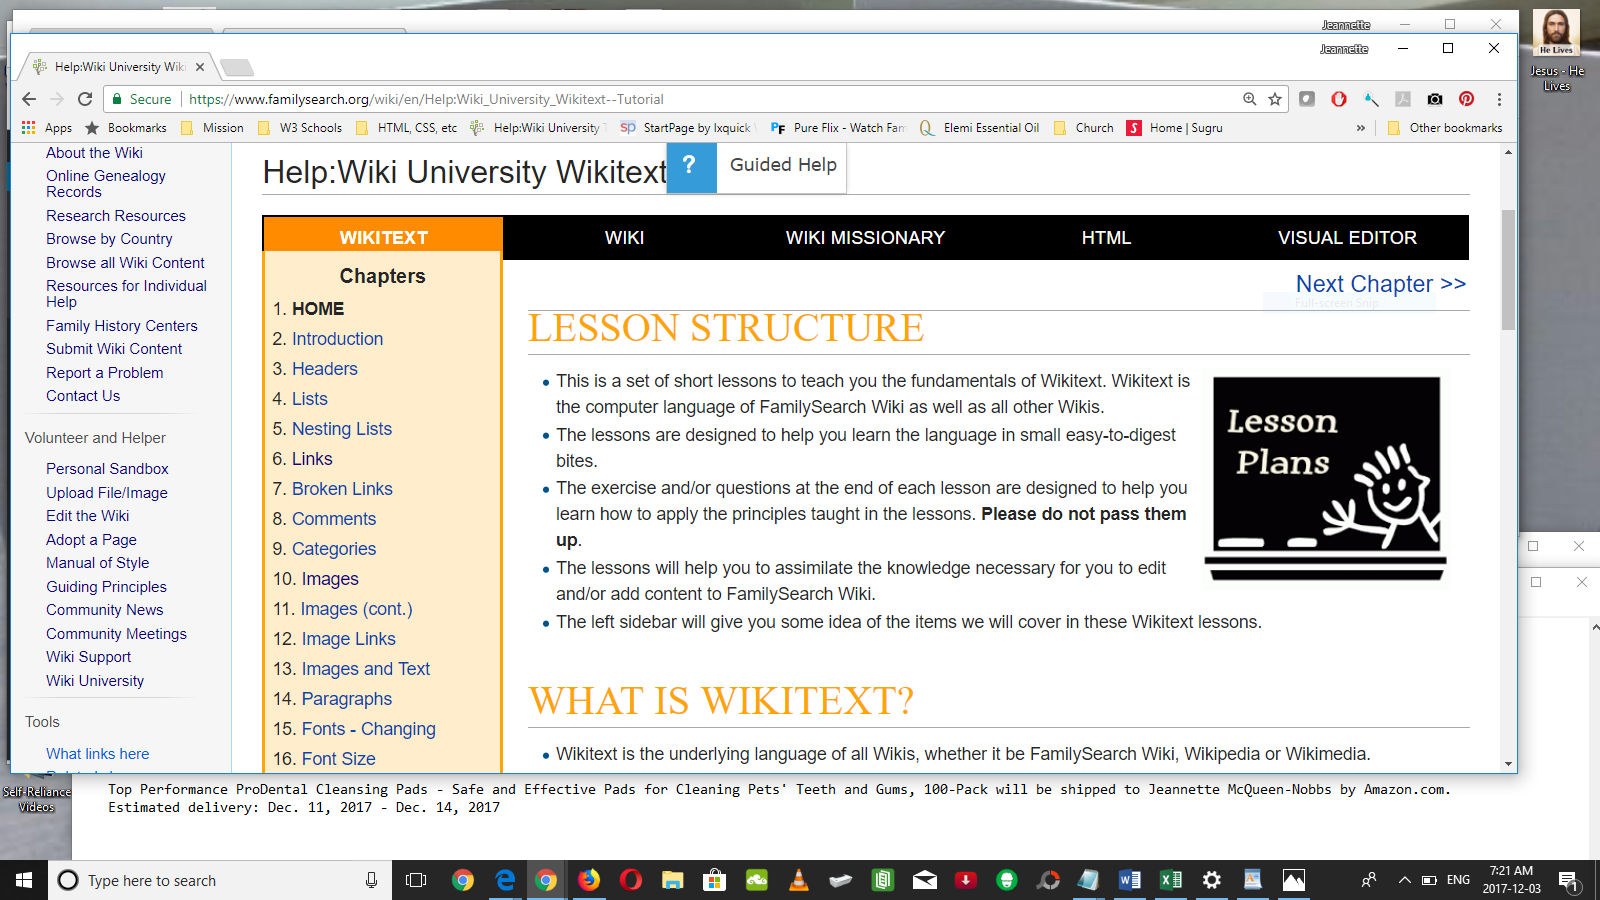This screenshot has height=900, width=1600.
Task: Show hidden system tray icons
Action: pyautogui.click(x=1404, y=880)
